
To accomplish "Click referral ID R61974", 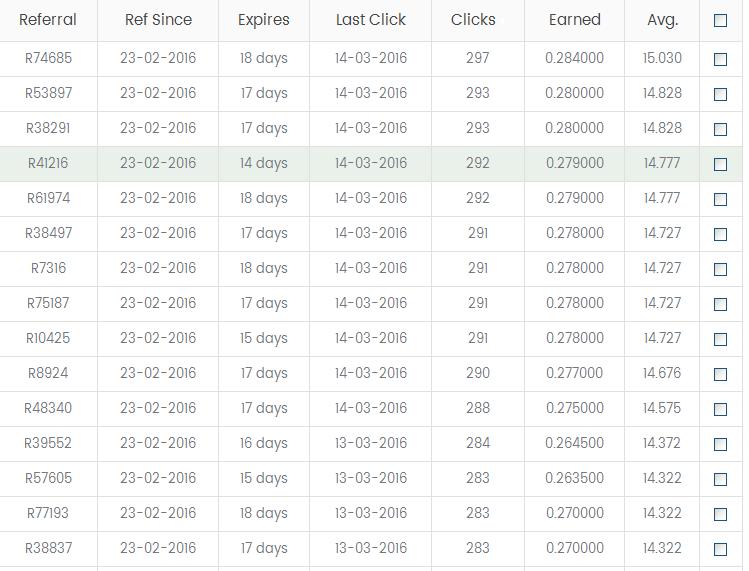I will [x=48, y=198].
